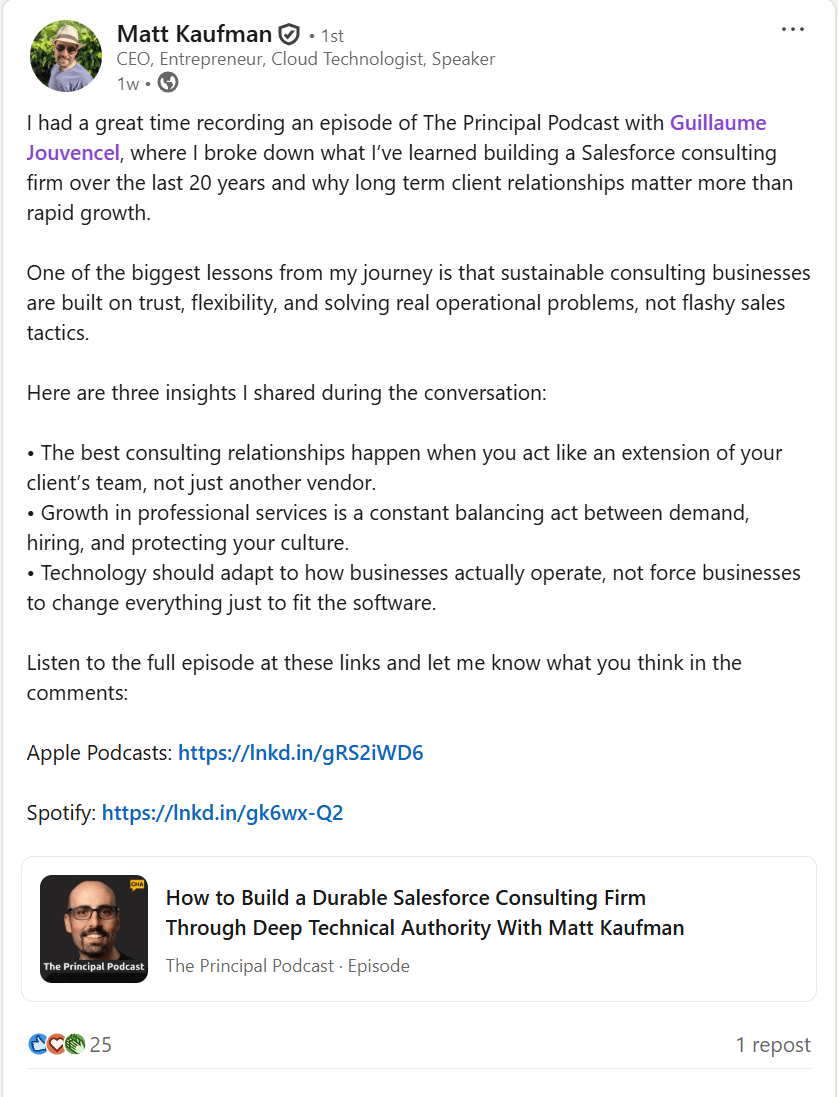Open Matt Kaufman's profile photo
This screenshot has width=838, height=1097.
(66, 56)
